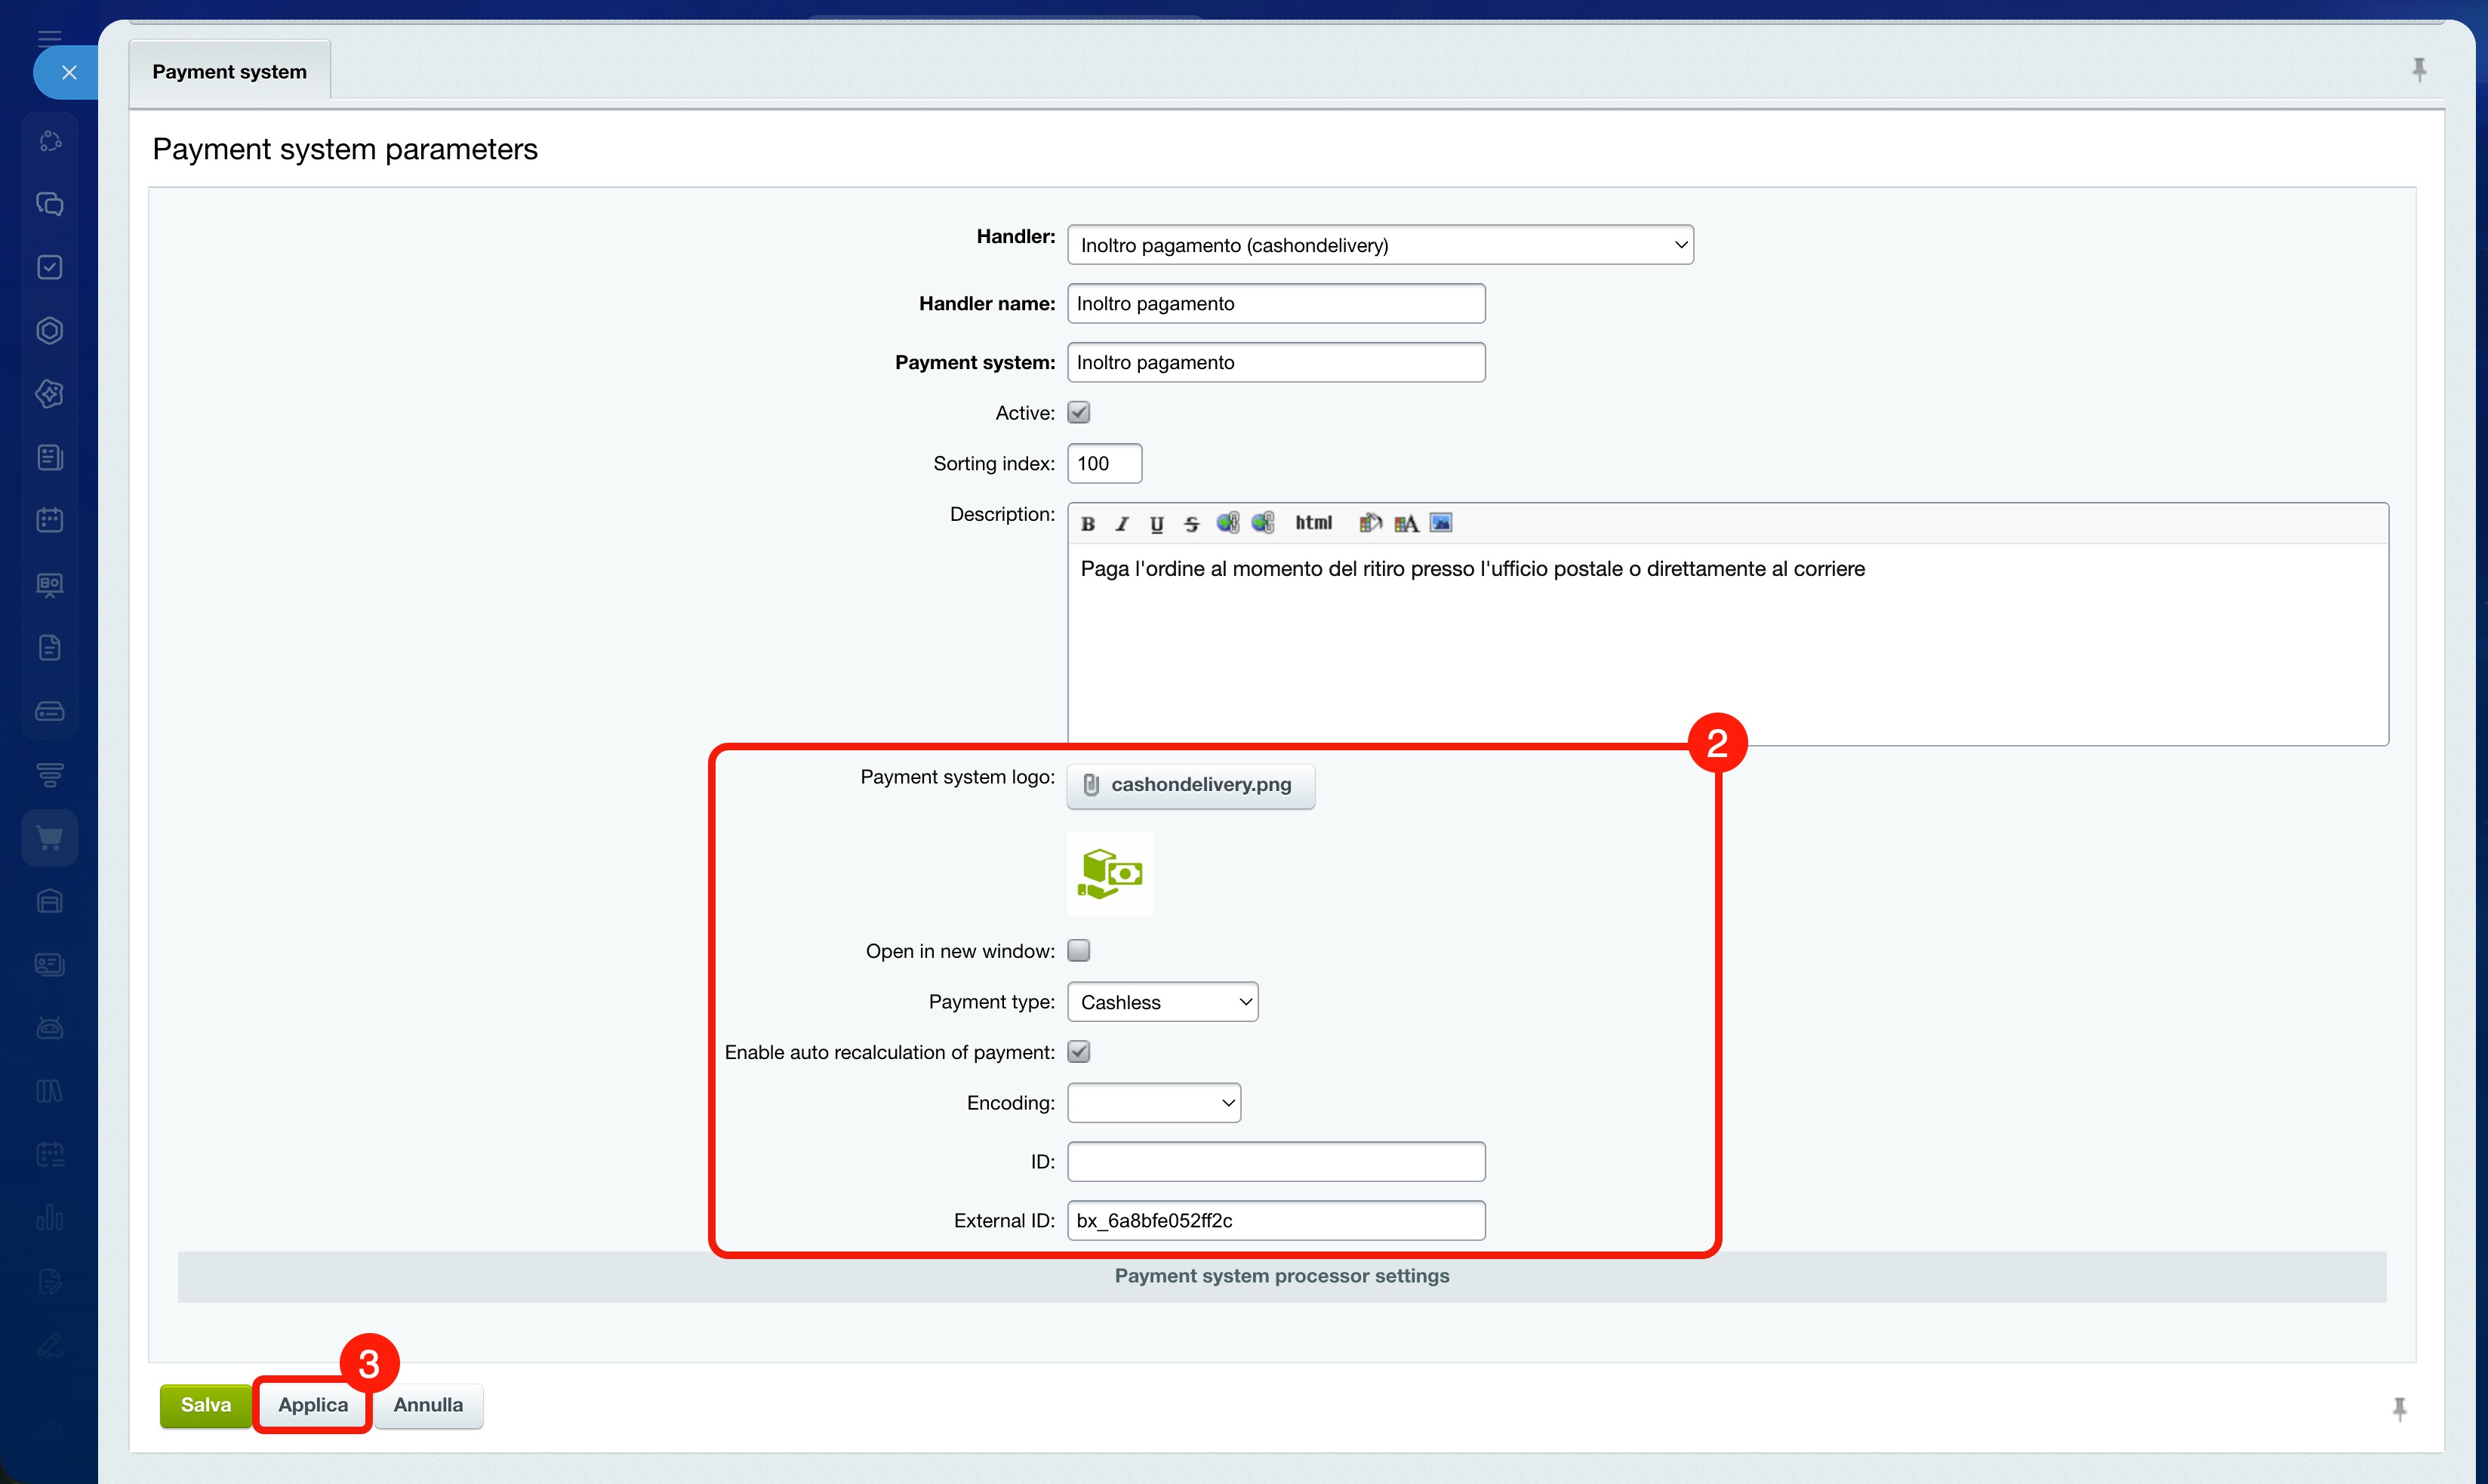The height and width of the screenshot is (1484, 2488).
Task: Toggle the Active checkbox
Action: tap(1079, 412)
